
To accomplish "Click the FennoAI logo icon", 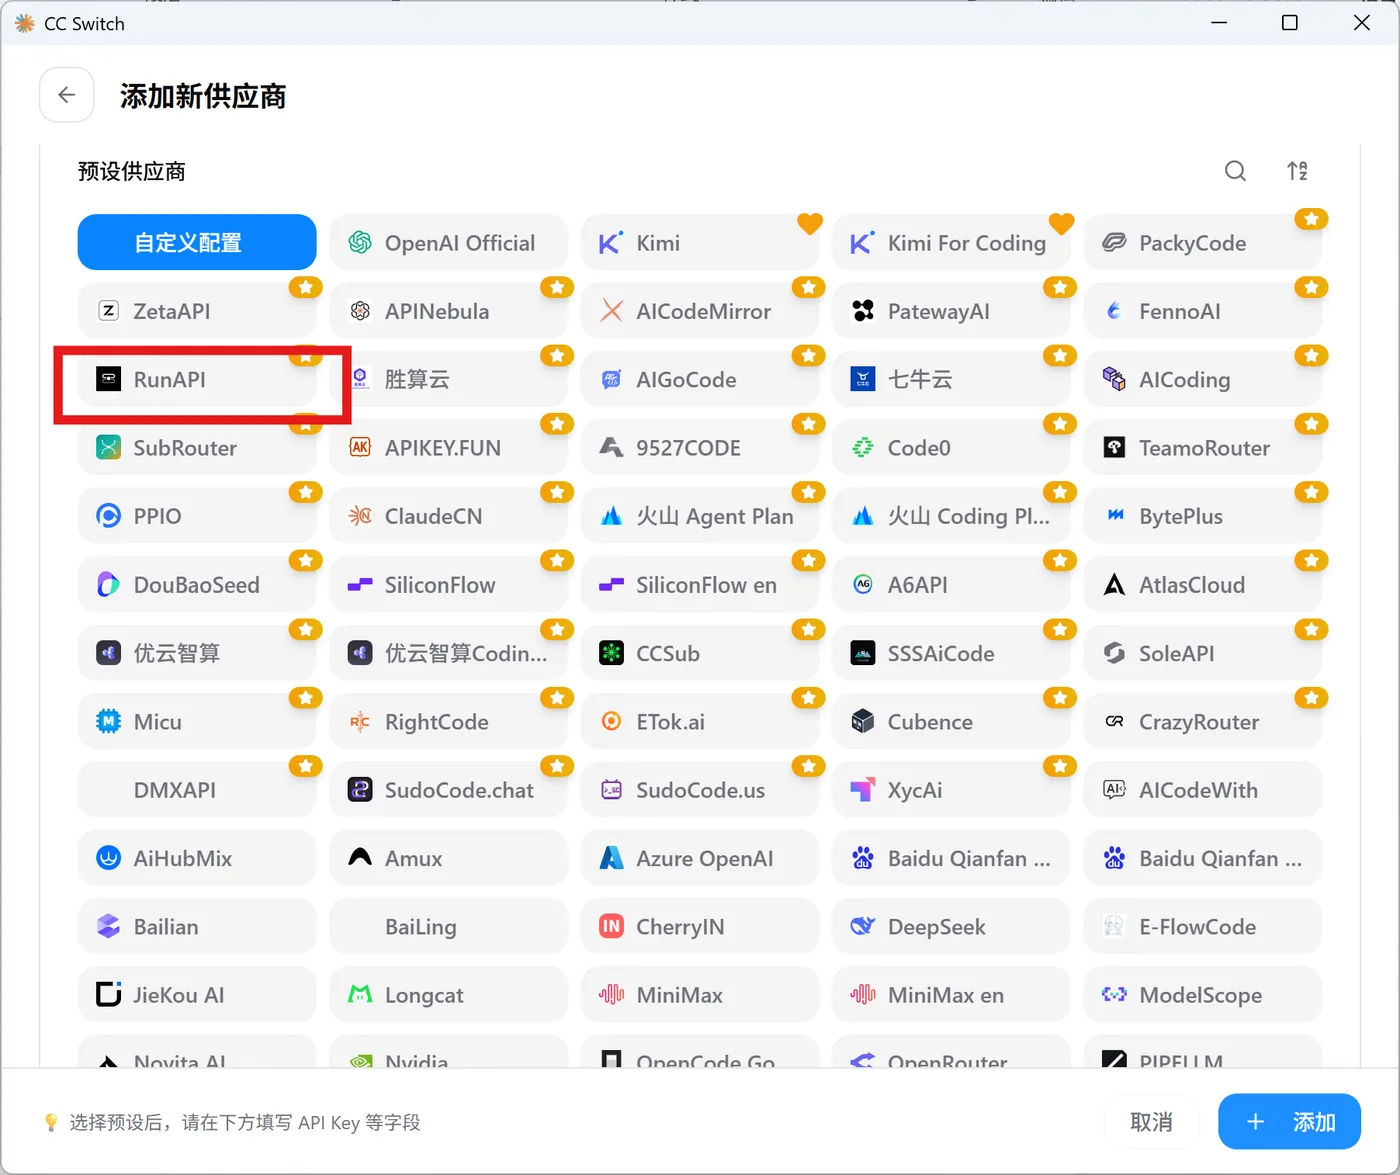I will (x=1114, y=311).
